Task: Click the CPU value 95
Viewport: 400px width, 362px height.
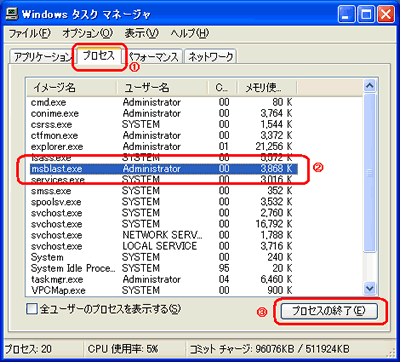Action: [x=224, y=268]
